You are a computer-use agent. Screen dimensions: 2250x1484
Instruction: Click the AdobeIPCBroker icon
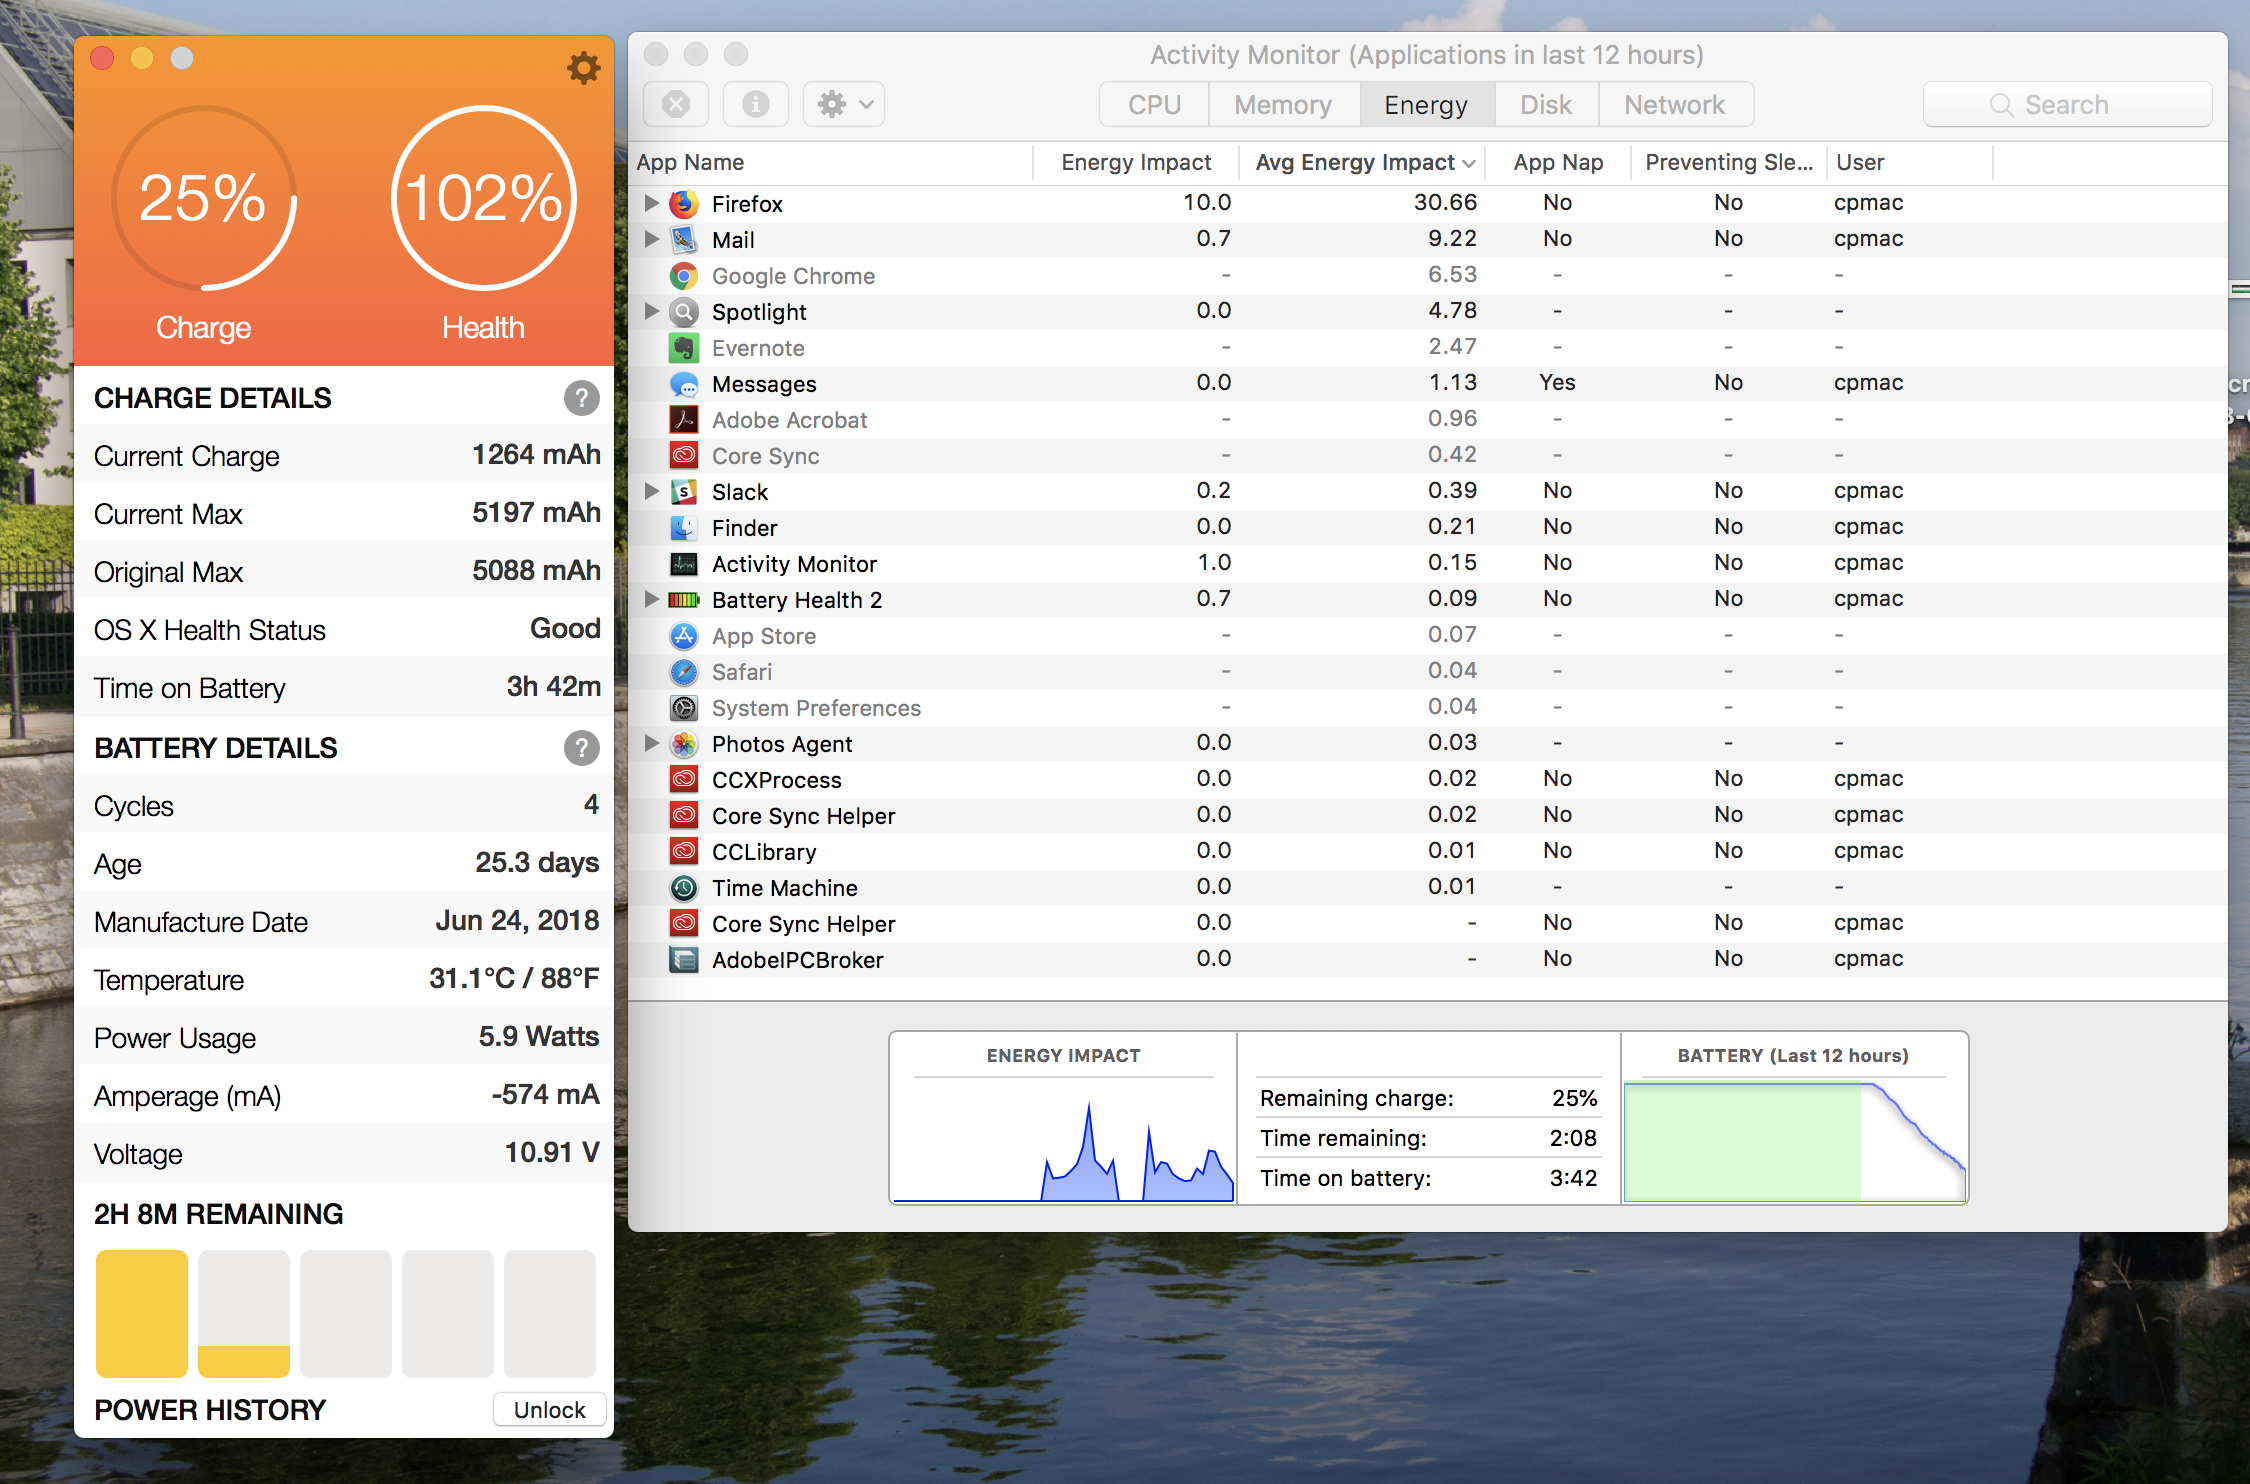coord(684,960)
